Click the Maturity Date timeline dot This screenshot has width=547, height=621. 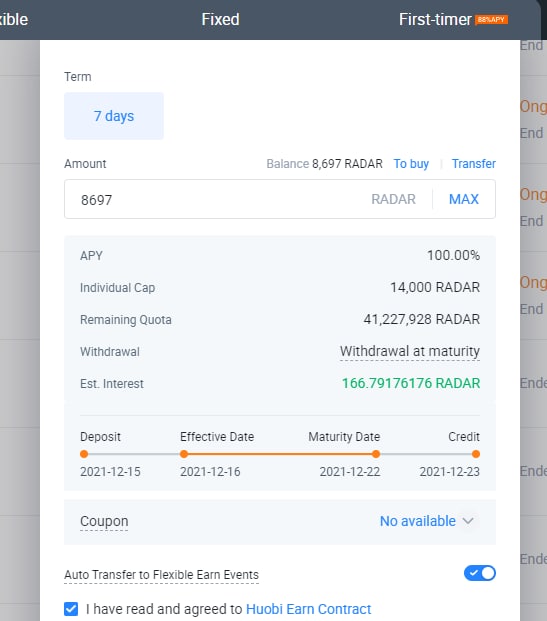[376, 454]
